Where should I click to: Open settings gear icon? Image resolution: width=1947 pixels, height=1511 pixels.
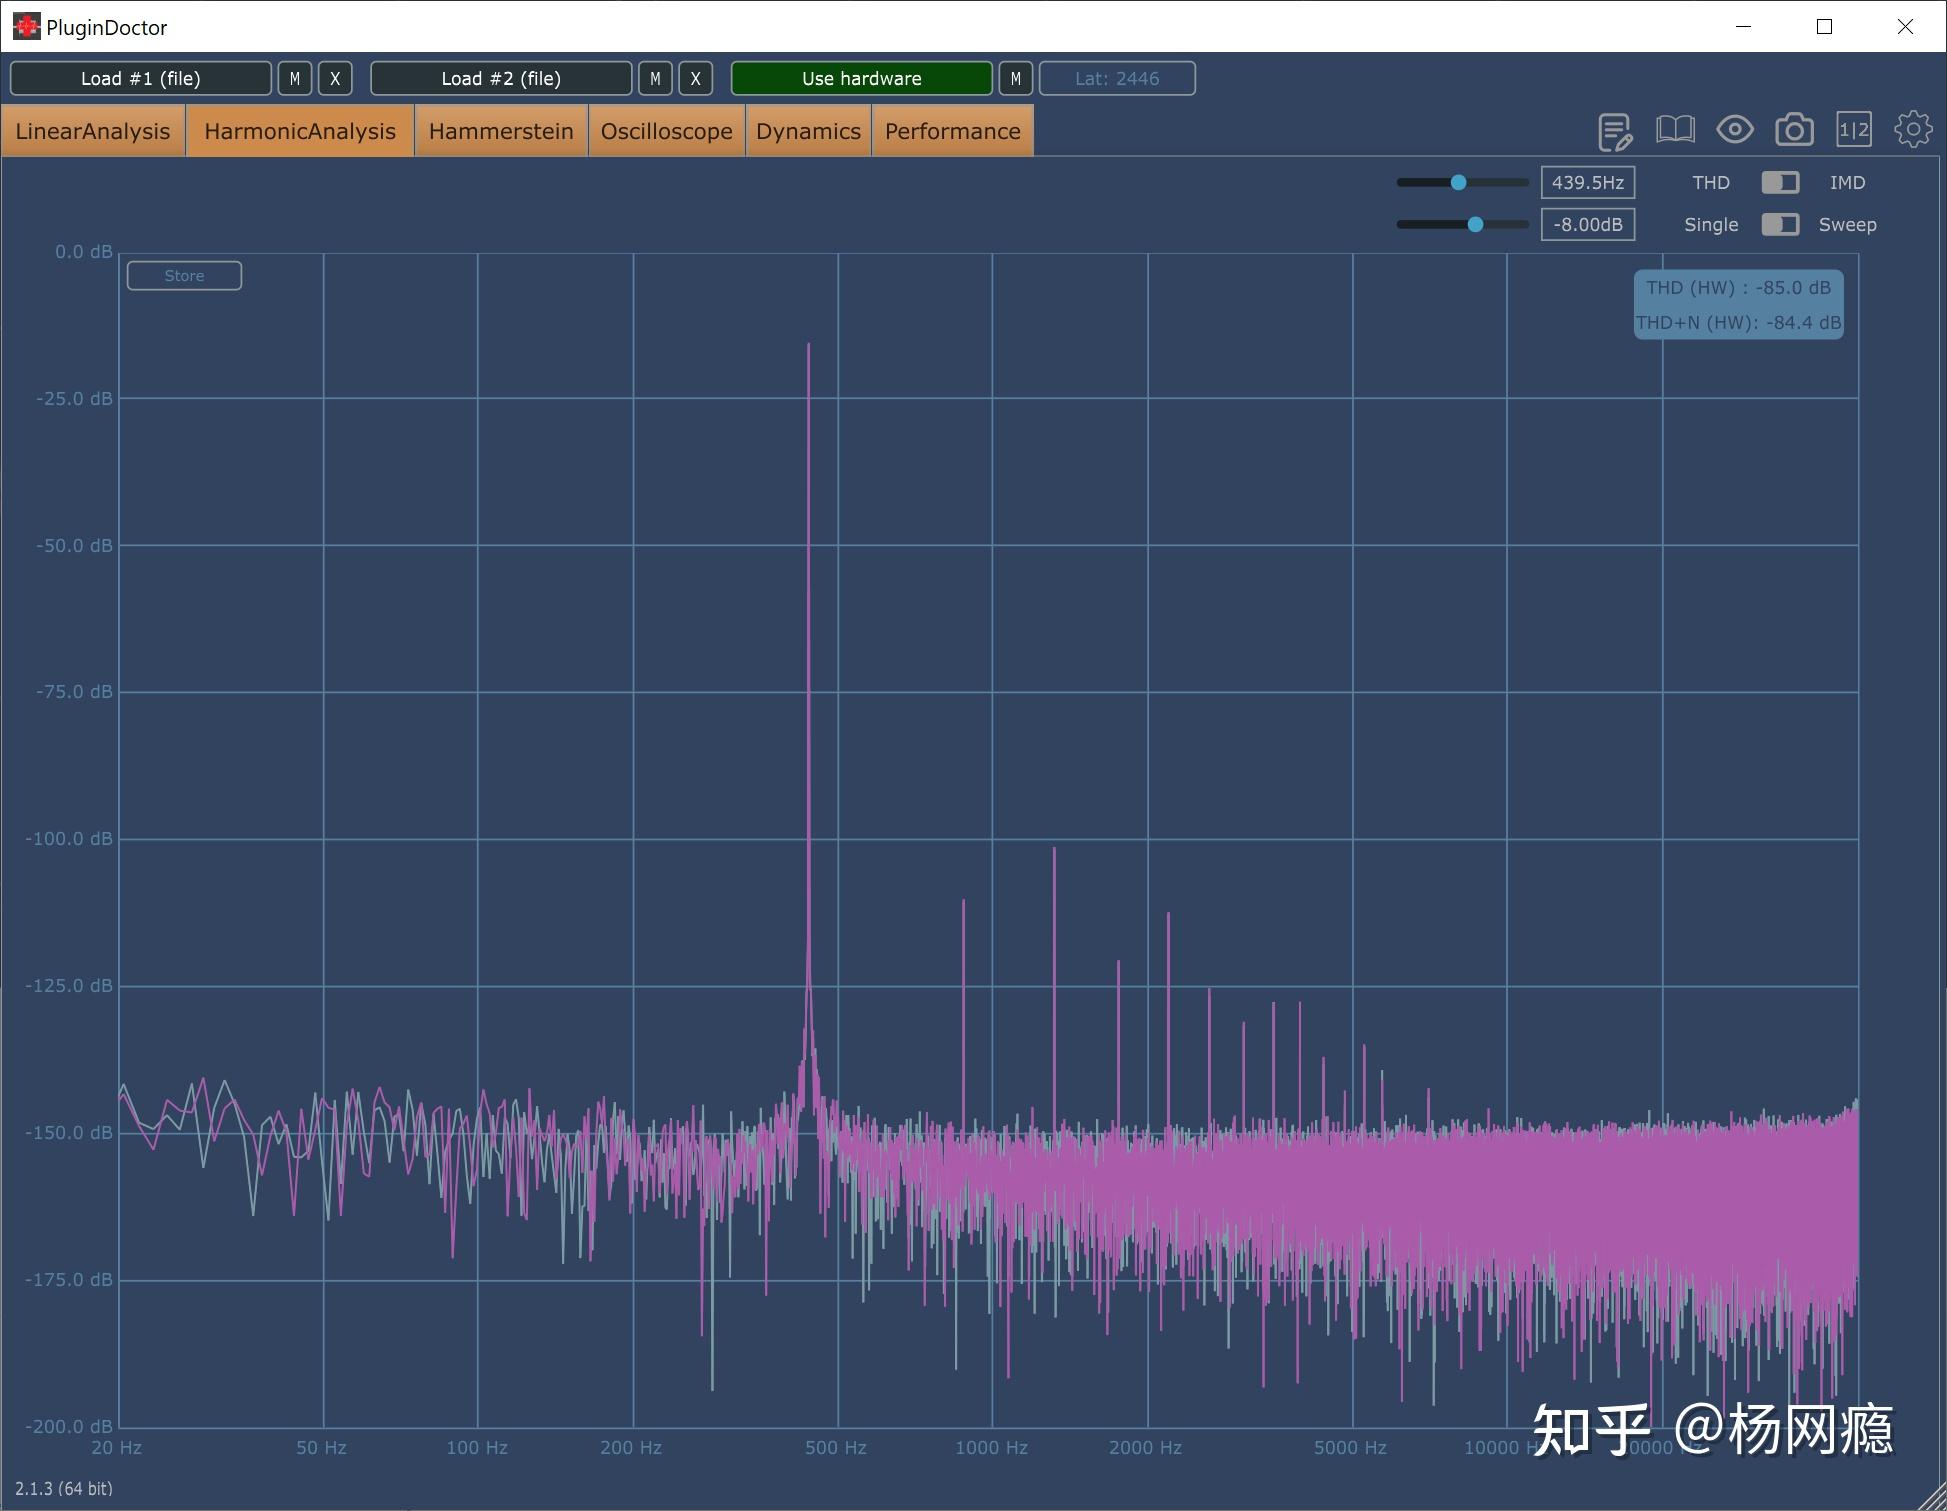(1912, 130)
